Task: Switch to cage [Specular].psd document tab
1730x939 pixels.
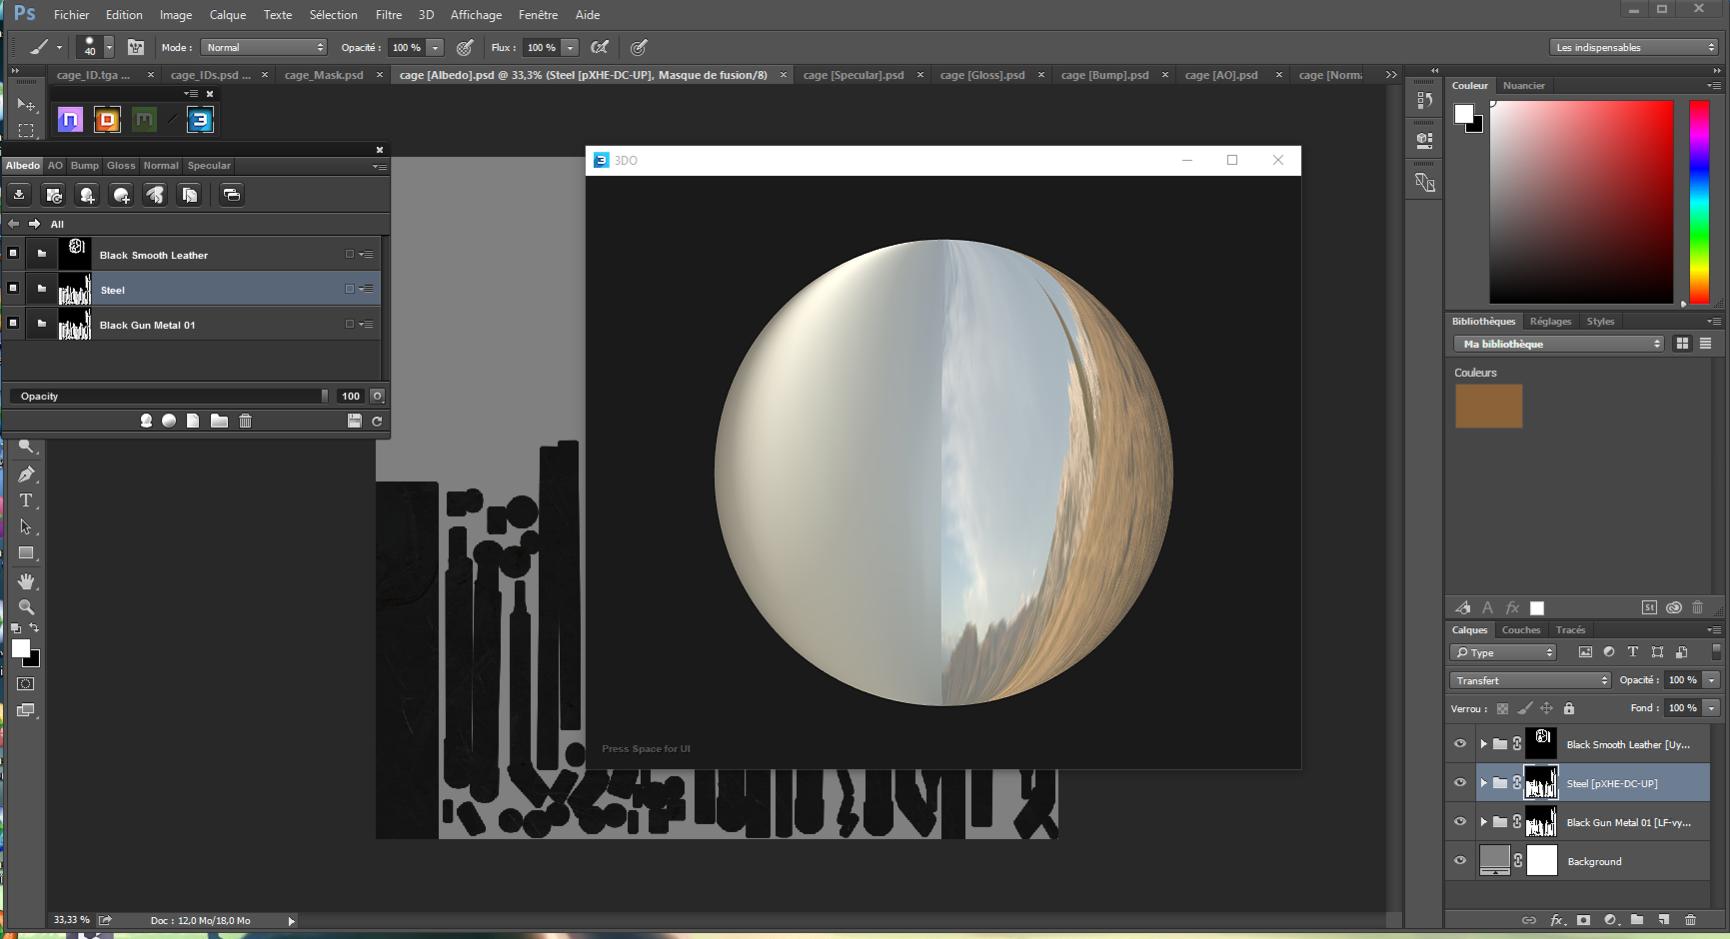Action: (x=853, y=75)
